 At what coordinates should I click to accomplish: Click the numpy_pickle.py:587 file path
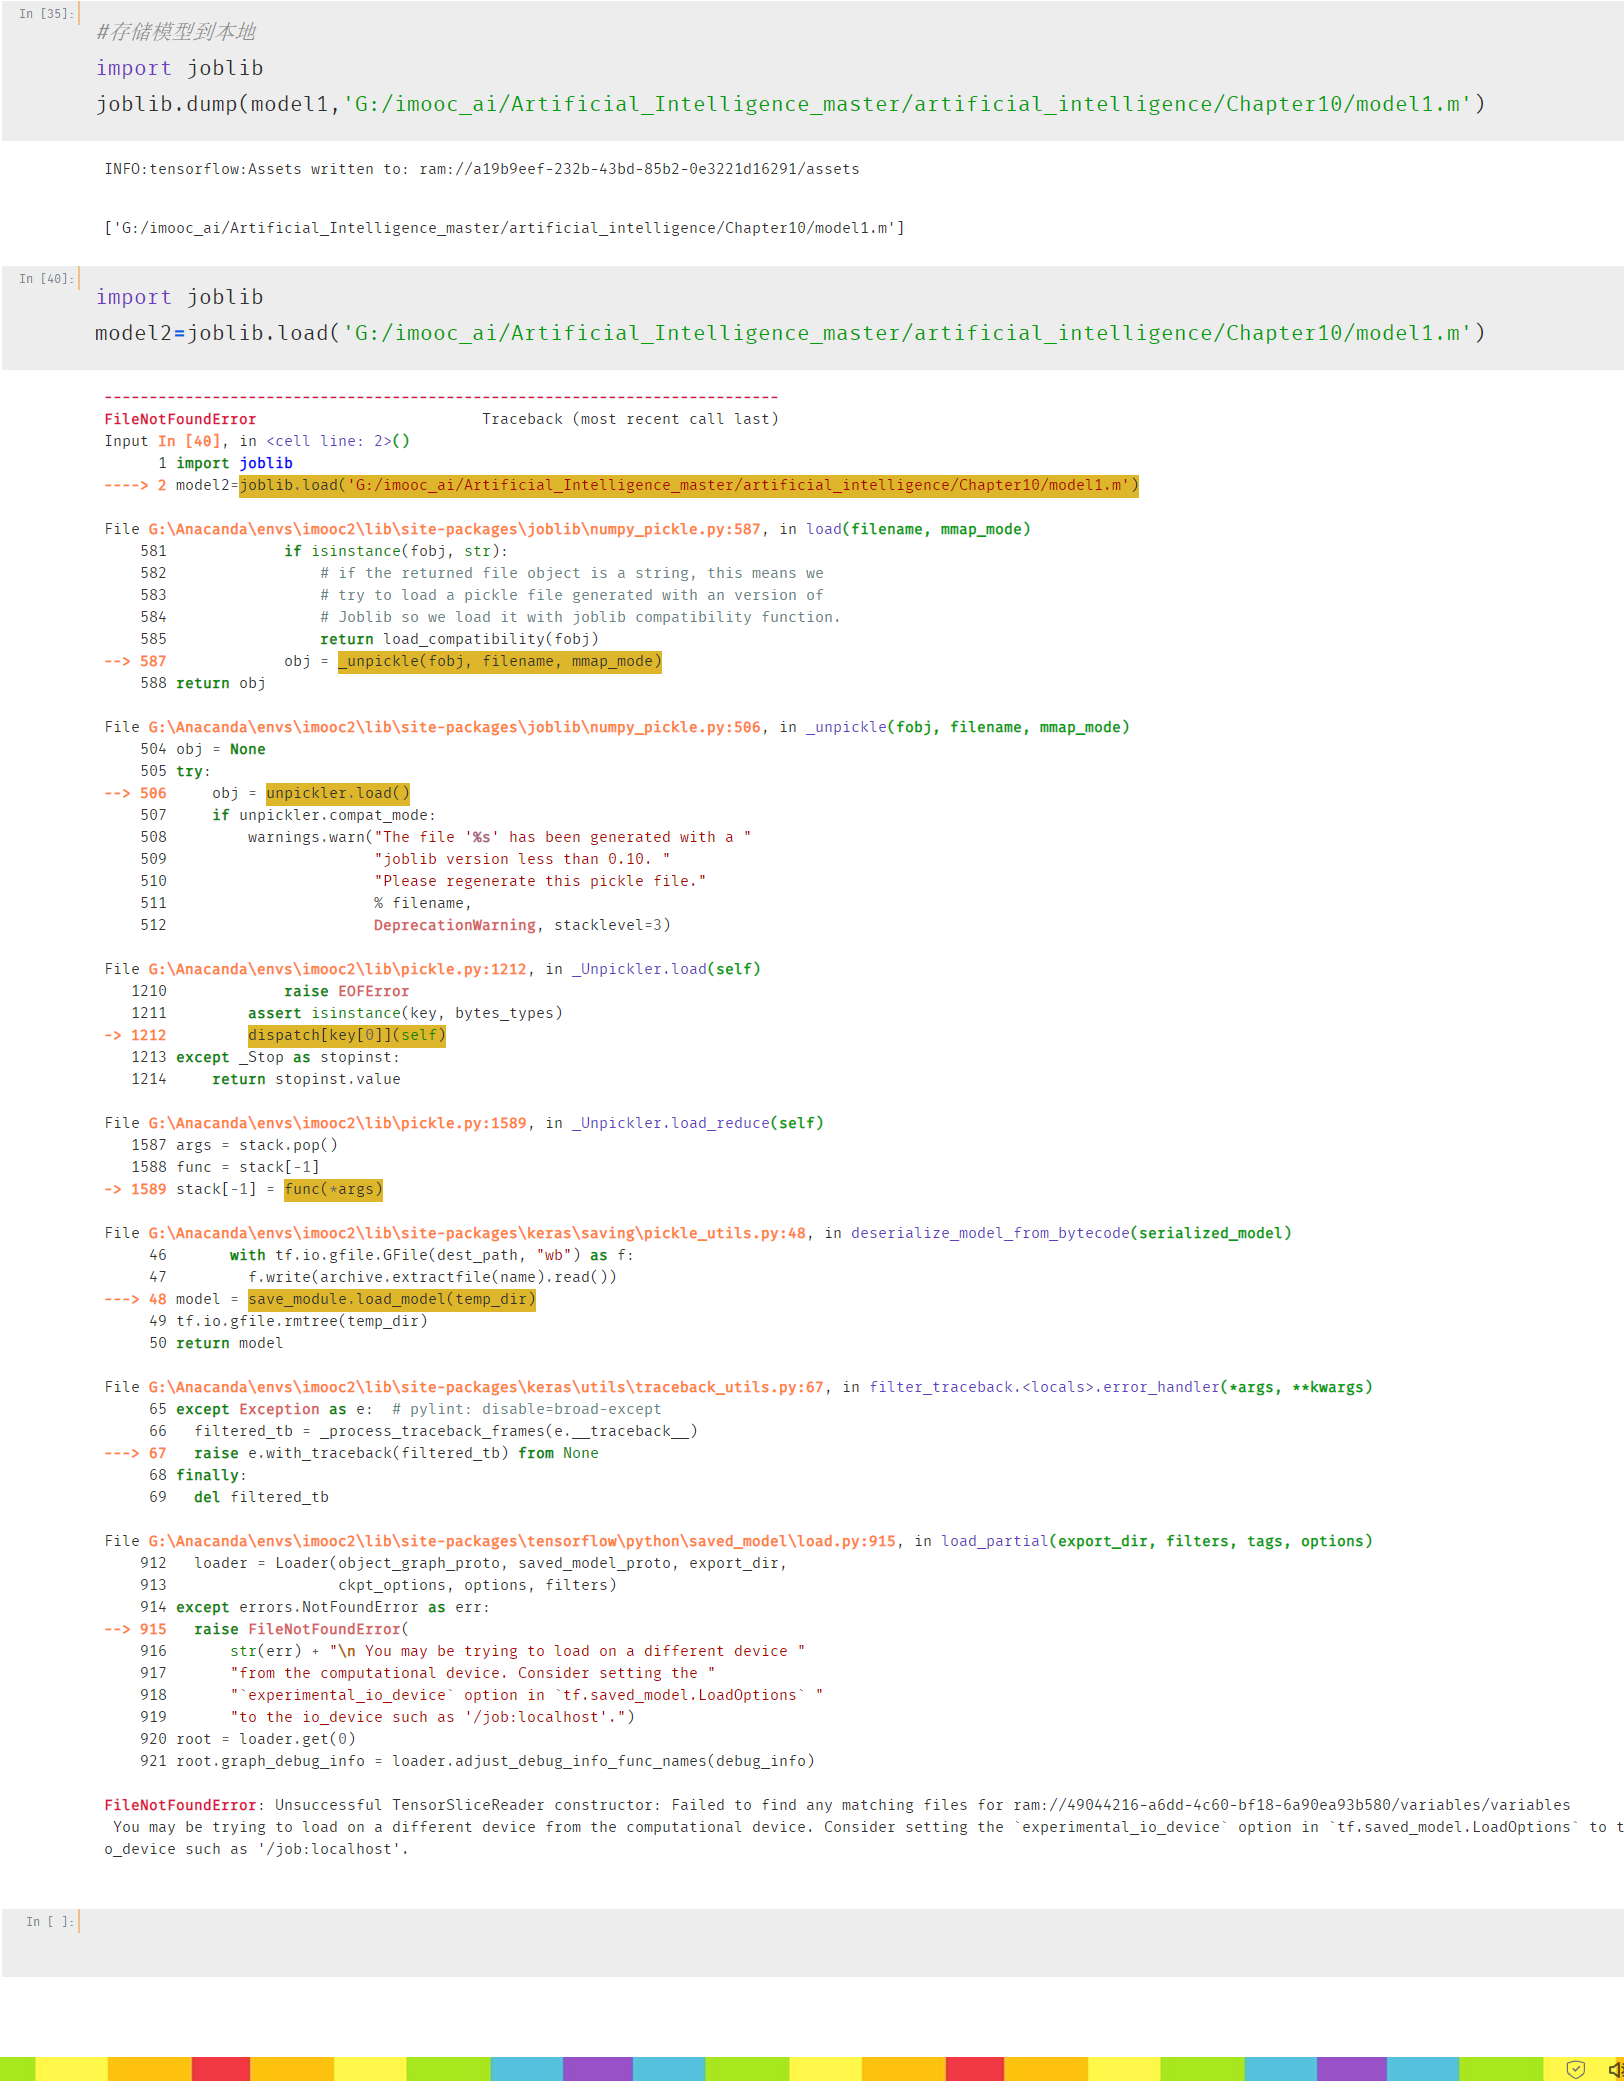click(x=455, y=529)
